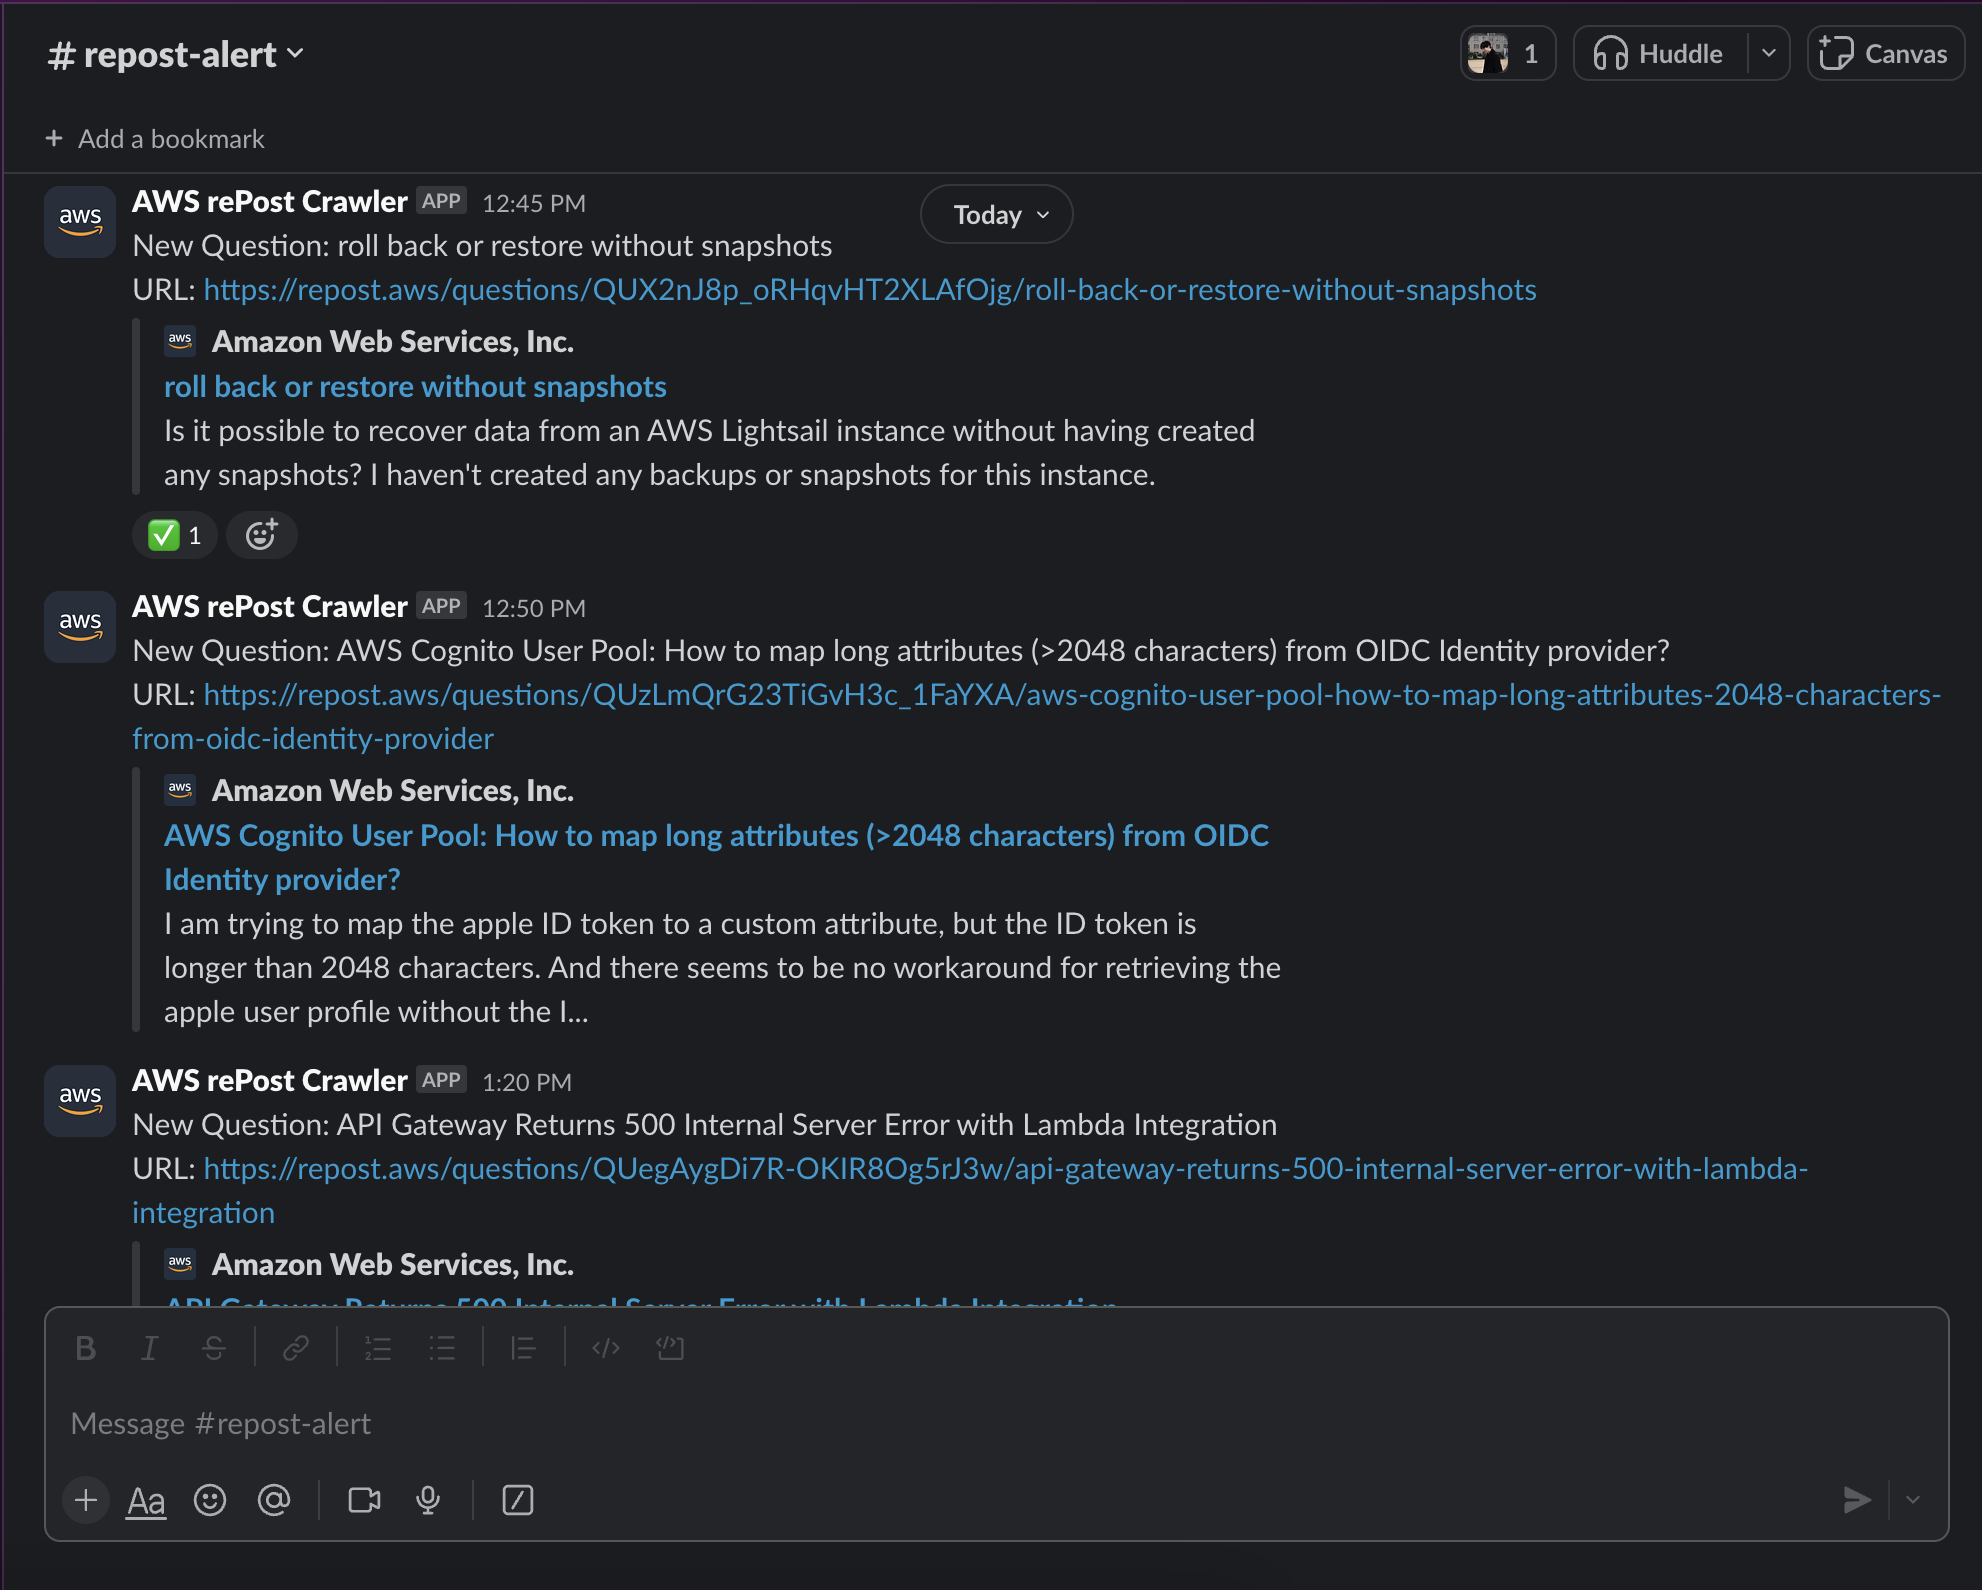Open the repost-alert channel name dropdown

click(x=176, y=55)
